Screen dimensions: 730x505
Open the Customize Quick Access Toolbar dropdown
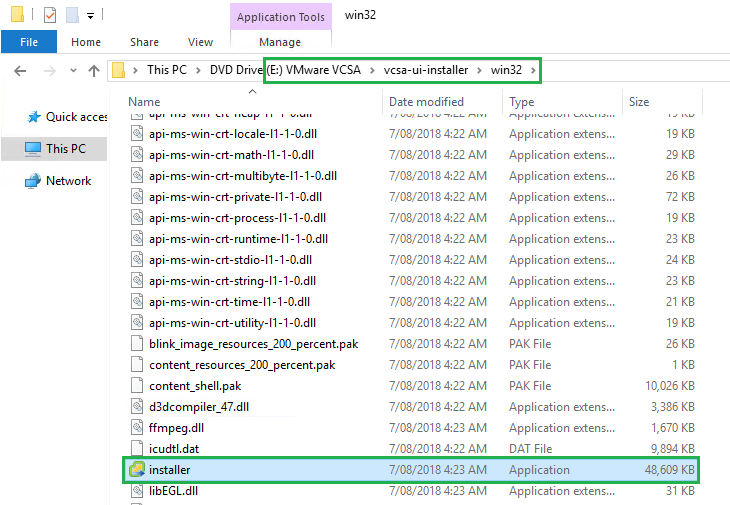click(90, 16)
